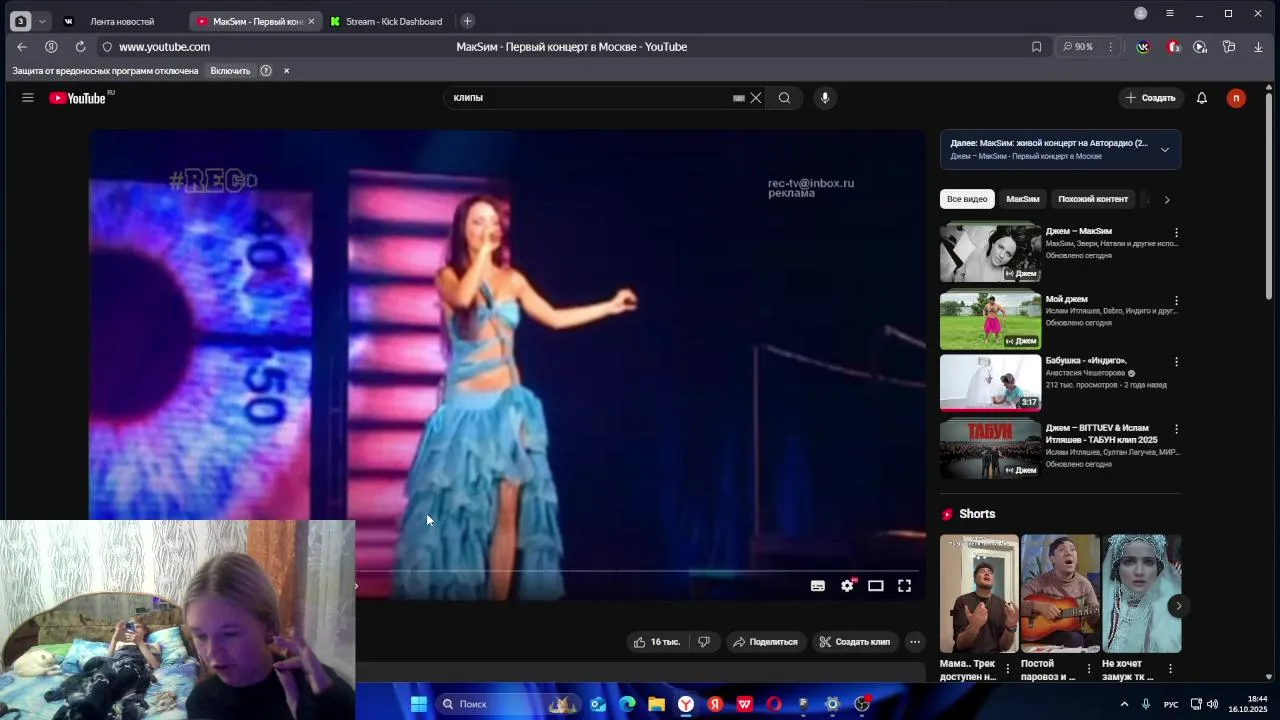The width and height of the screenshot is (1280, 720).
Task: Like the video (16 тыс.)
Action: [657, 642]
